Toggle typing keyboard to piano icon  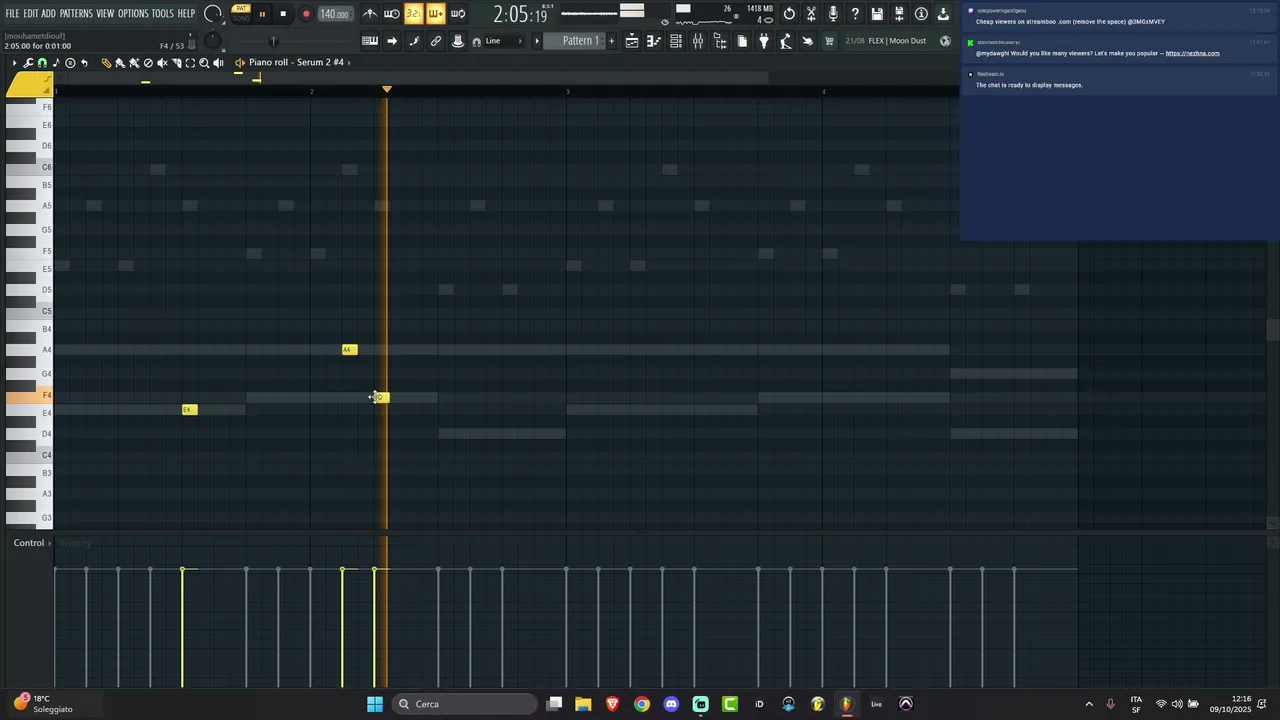tap(370, 41)
